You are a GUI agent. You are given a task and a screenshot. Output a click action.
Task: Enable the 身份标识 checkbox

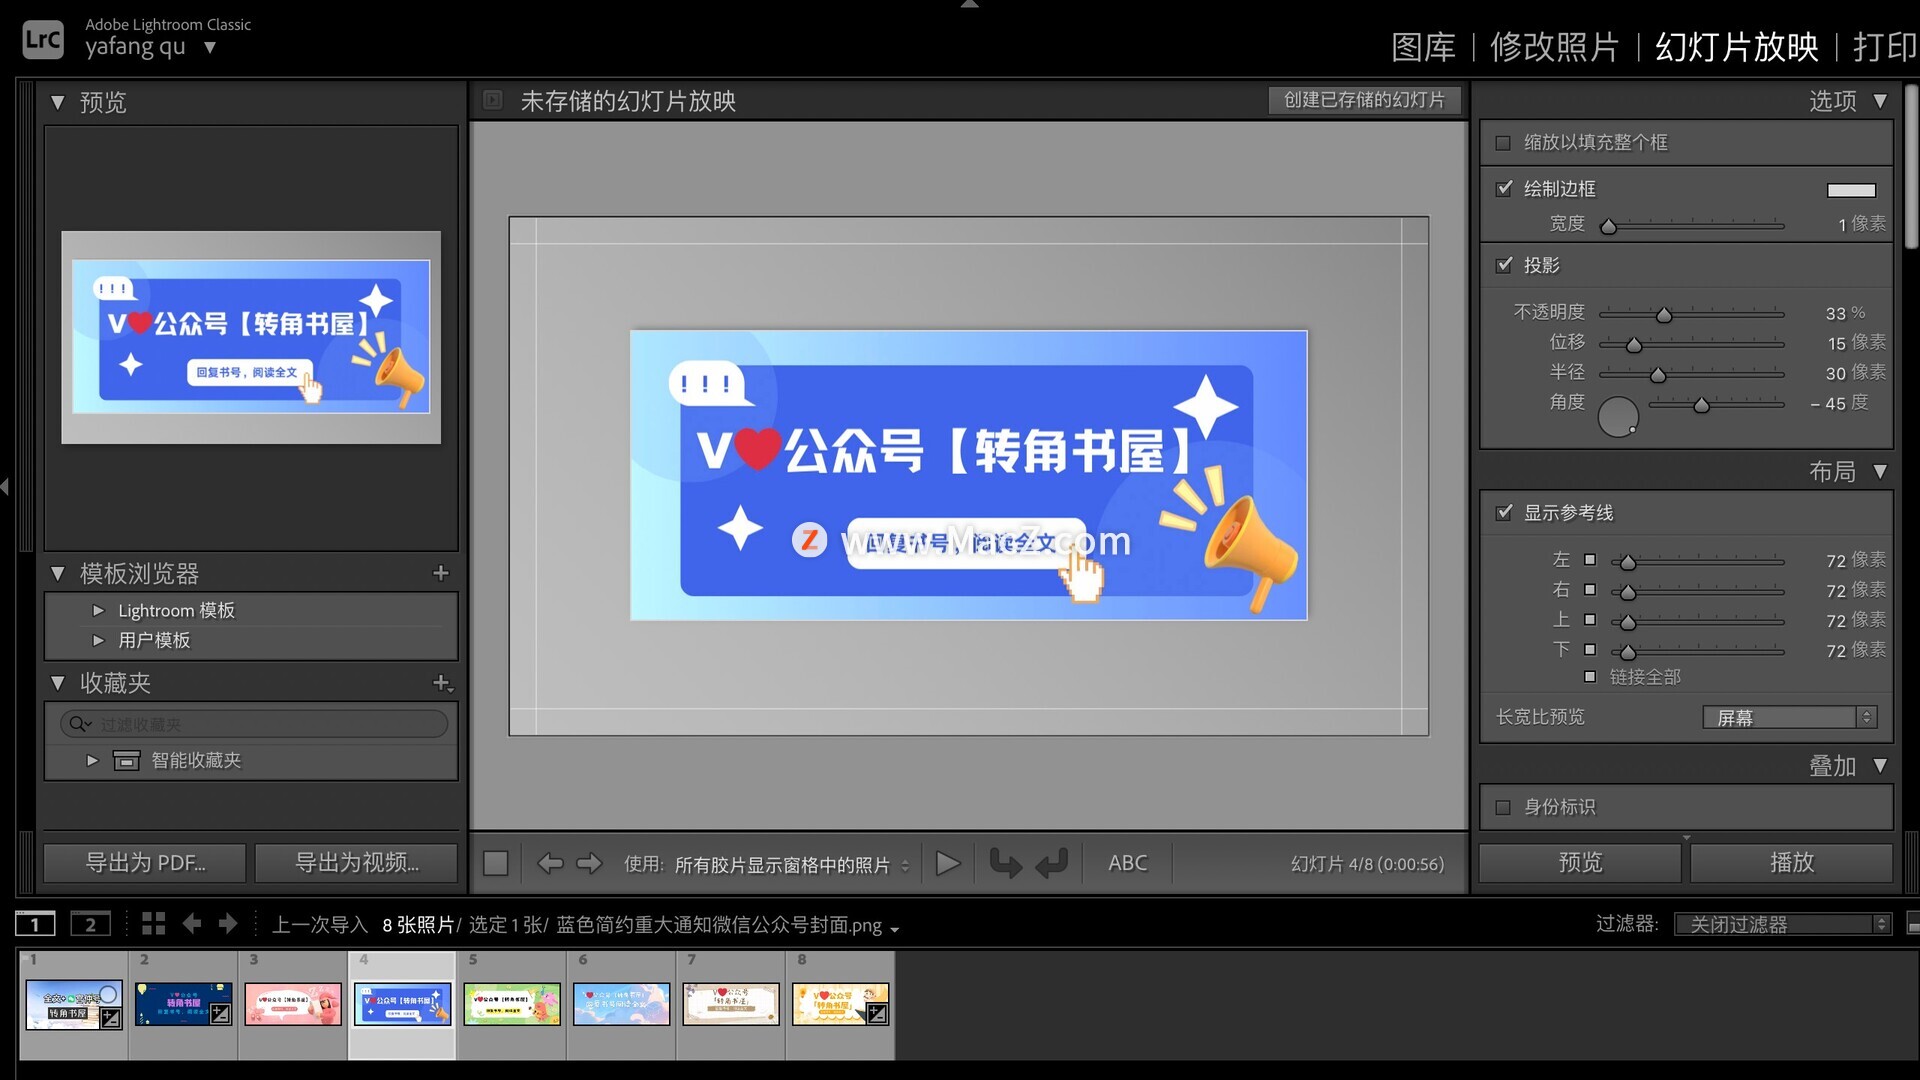[1503, 807]
